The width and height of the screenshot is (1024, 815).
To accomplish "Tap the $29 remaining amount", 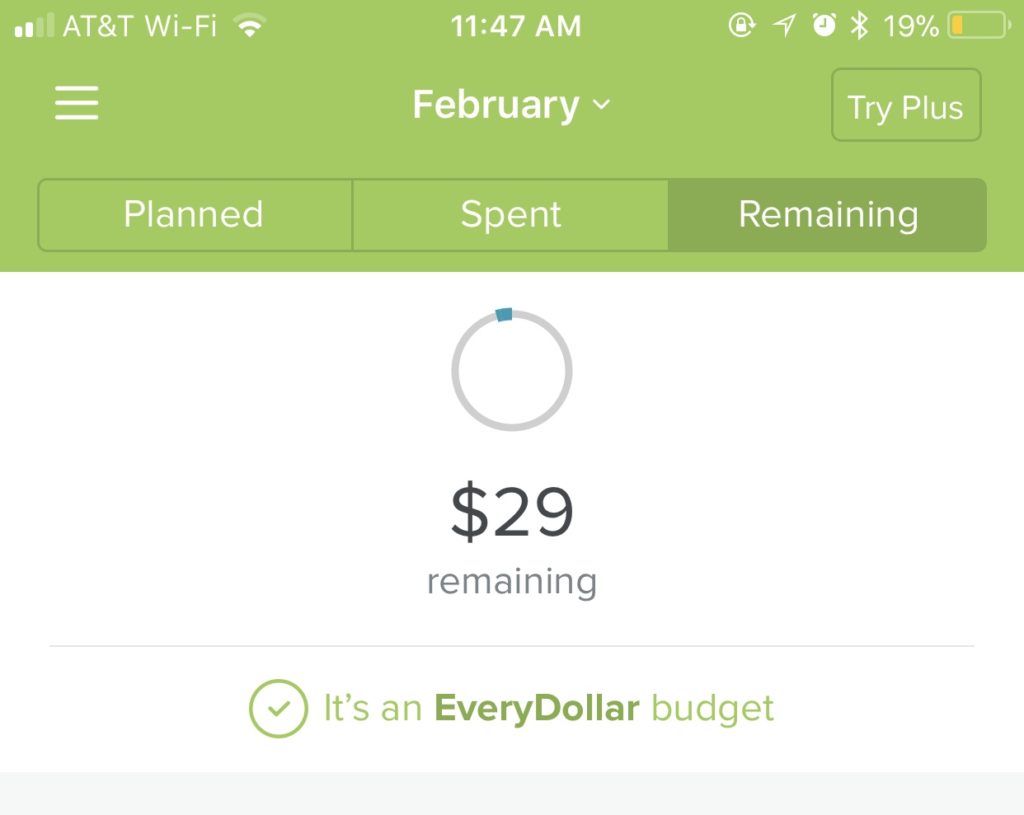I will pos(512,511).
